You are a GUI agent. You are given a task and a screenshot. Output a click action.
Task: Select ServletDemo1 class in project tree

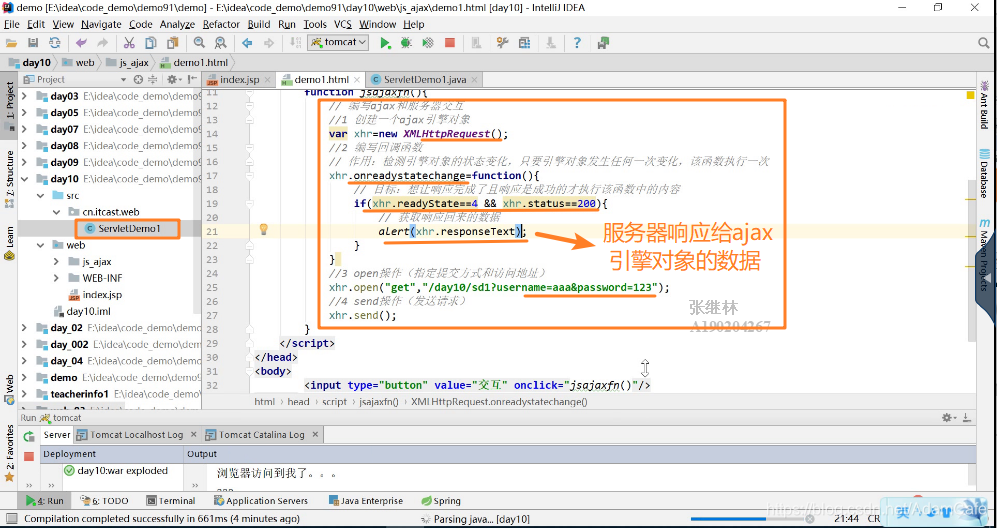pos(127,228)
